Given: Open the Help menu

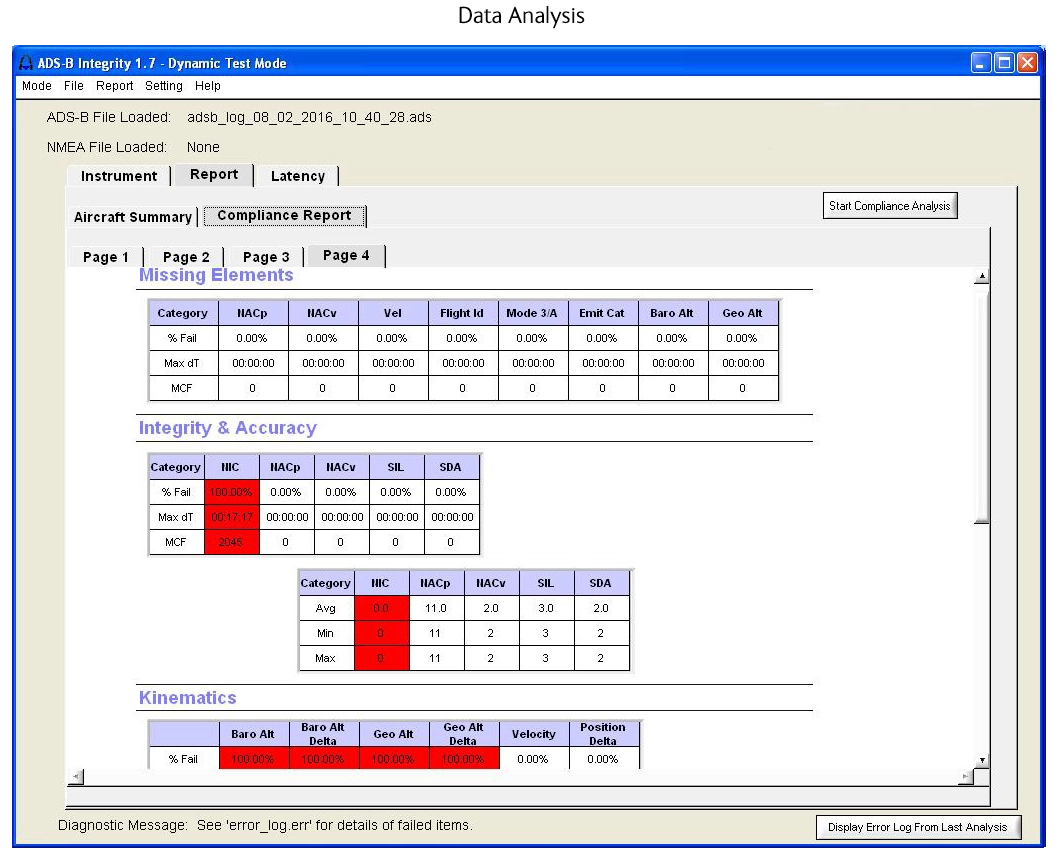Looking at the screenshot, I should tap(208, 86).
